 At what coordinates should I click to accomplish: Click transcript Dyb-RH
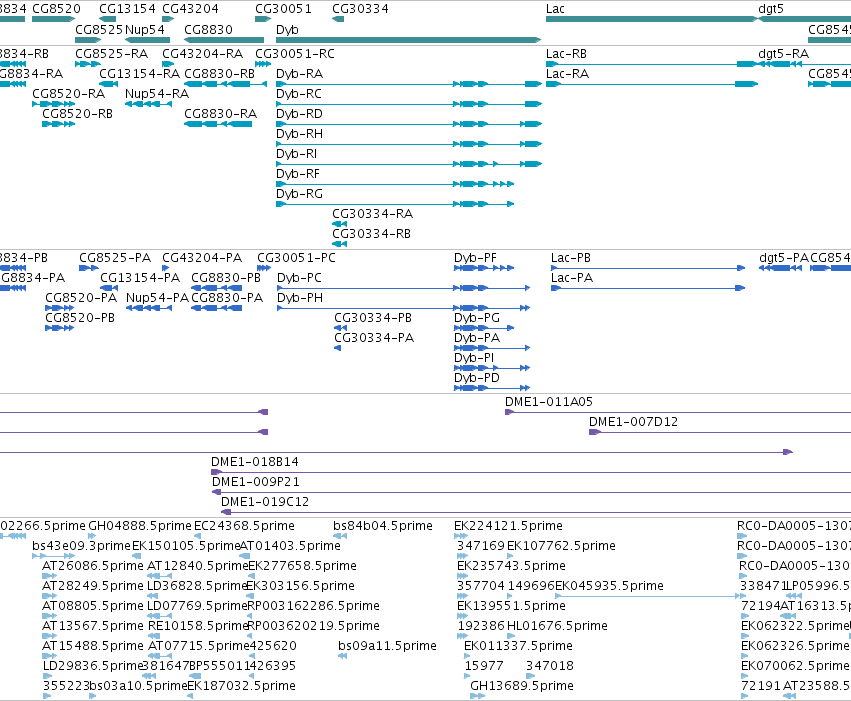299,134
